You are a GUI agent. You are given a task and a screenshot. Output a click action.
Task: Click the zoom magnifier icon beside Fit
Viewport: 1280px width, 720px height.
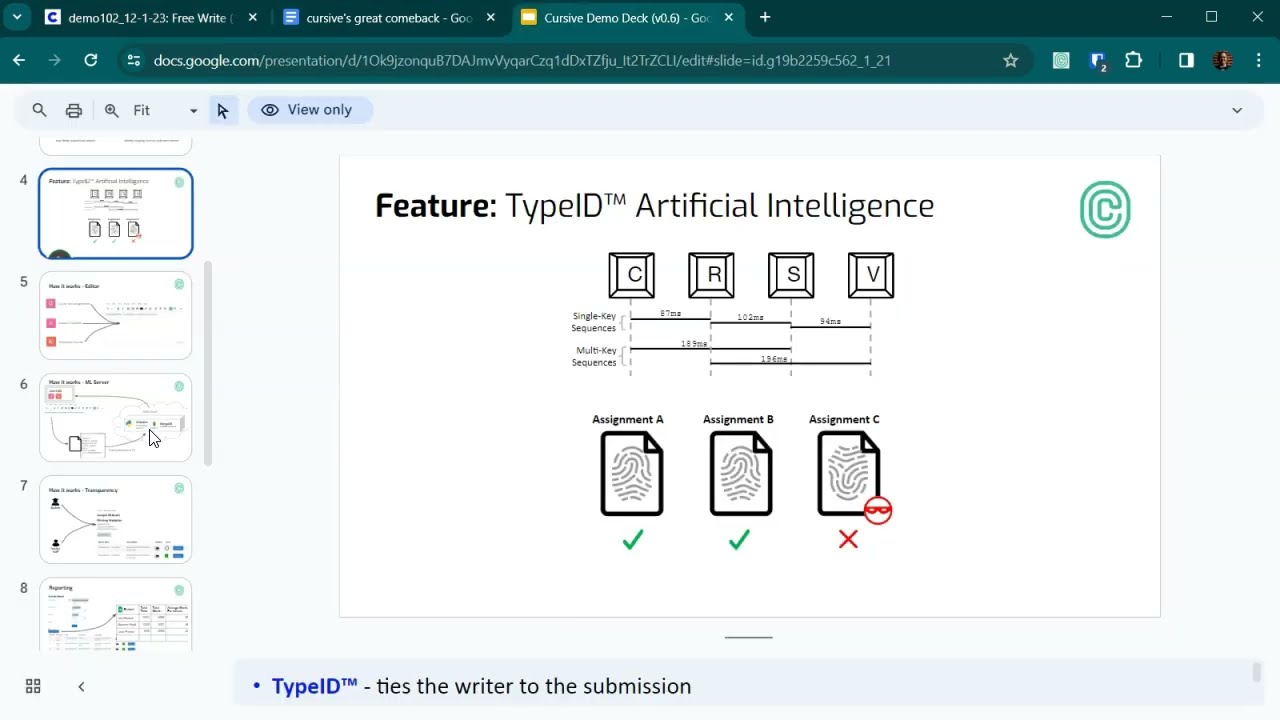click(112, 110)
